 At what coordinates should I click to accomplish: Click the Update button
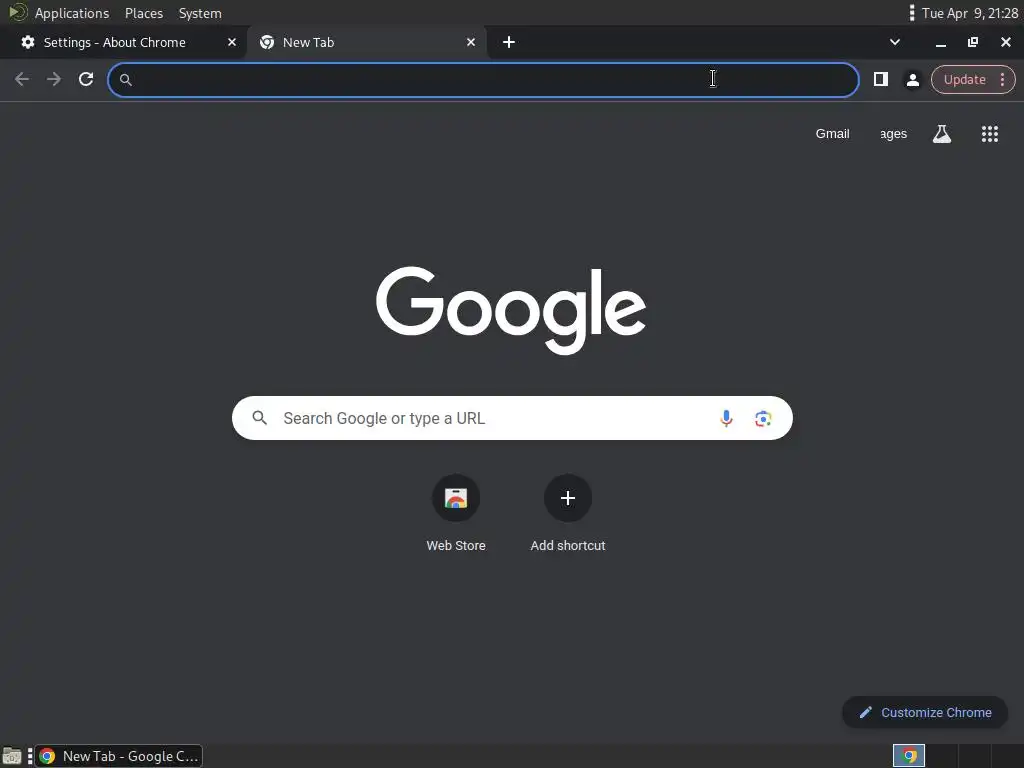pyautogui.click(x=964, y=80)
